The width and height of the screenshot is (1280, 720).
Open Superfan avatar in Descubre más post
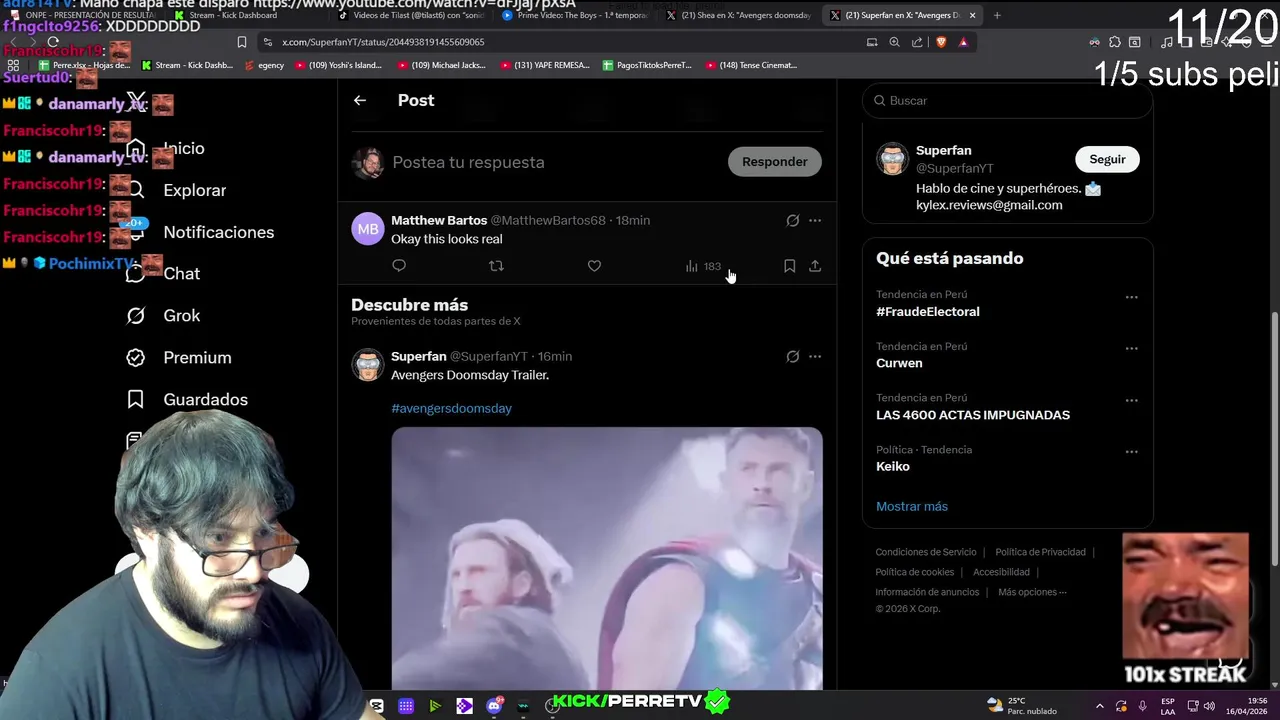pos(368,365)
